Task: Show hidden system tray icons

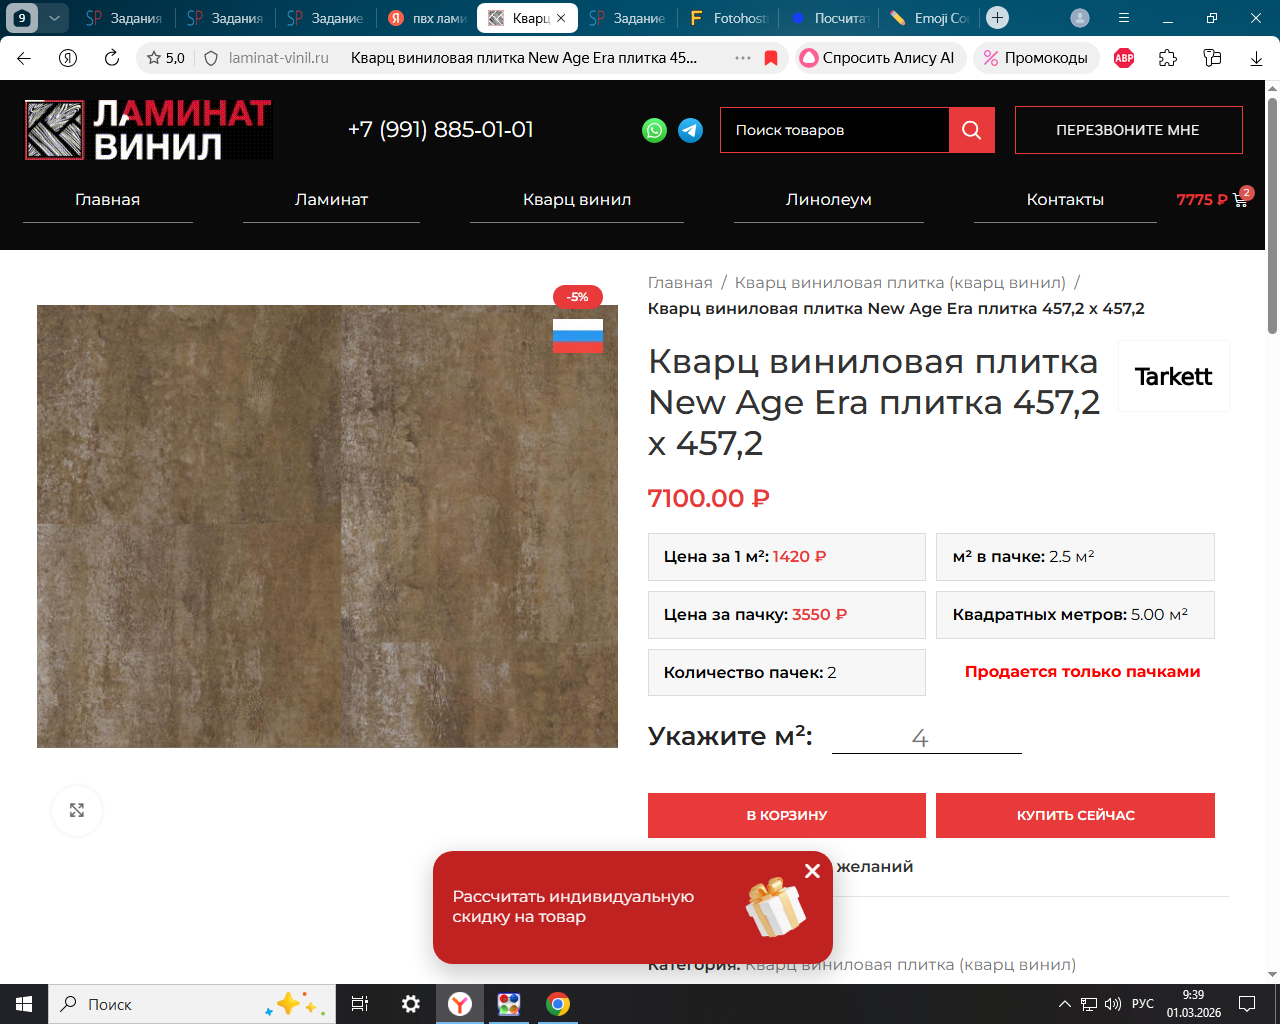Action: (1064, 1004)
